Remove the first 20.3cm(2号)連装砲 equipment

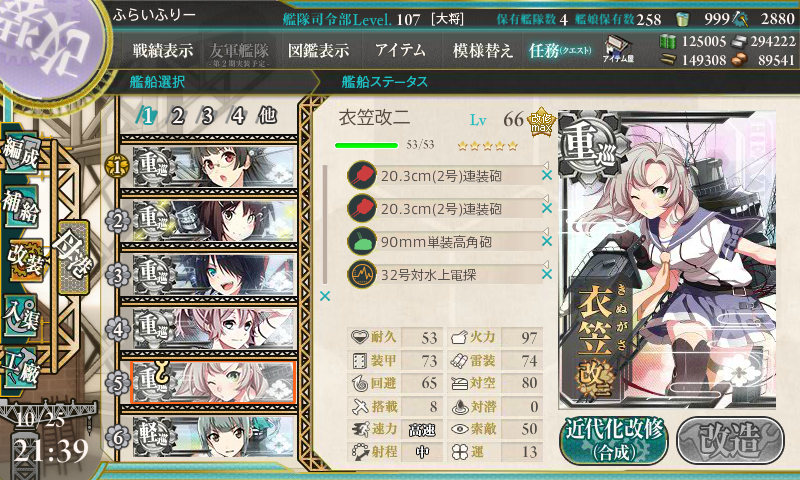click(x=546, y=175)
